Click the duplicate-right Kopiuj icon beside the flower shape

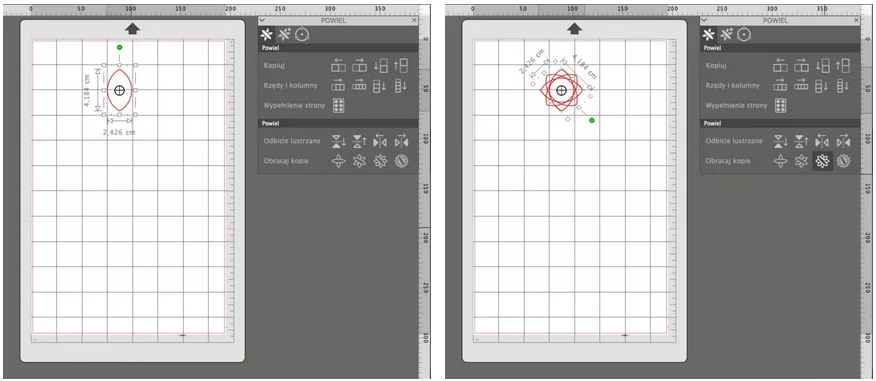pyautogui.click(x=801, y=65)
